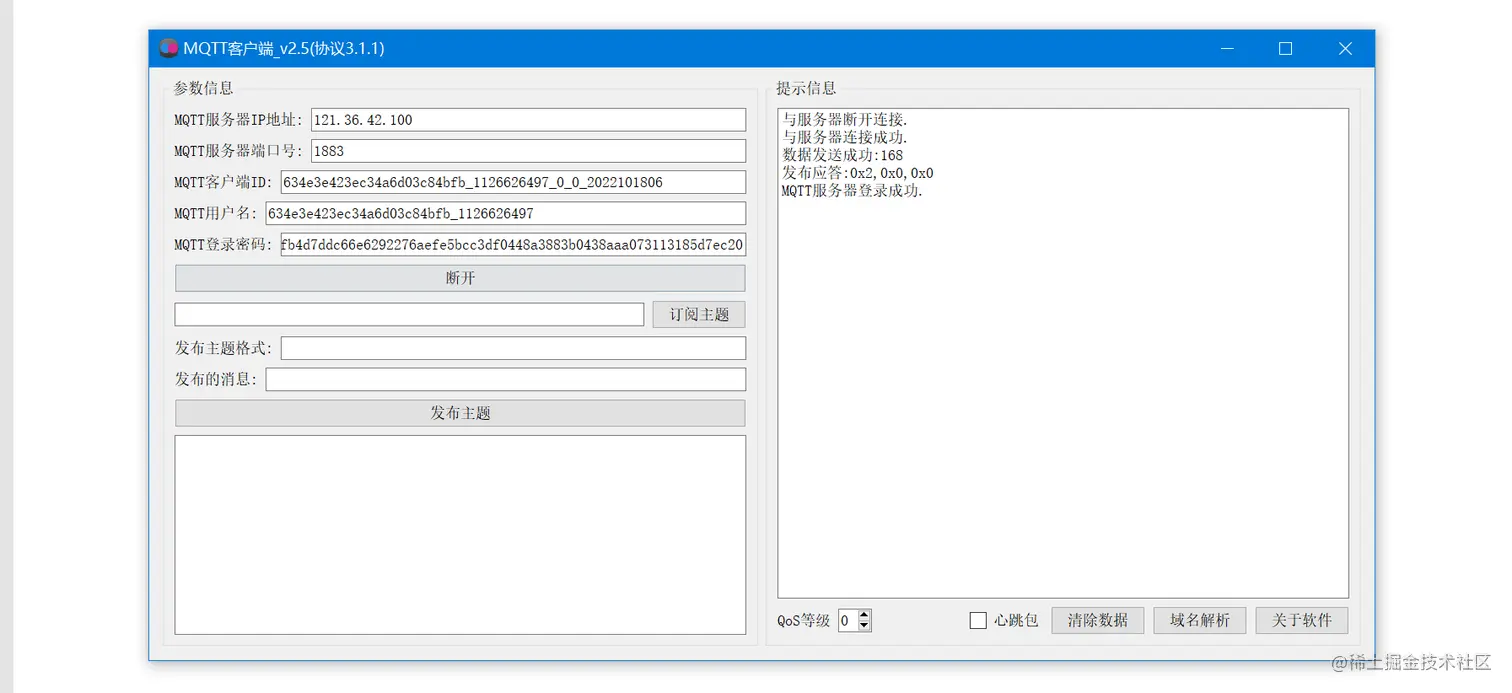Click the MQTT client ID field
Viewport: 1512px width, 693px height.
click(513, 182)
